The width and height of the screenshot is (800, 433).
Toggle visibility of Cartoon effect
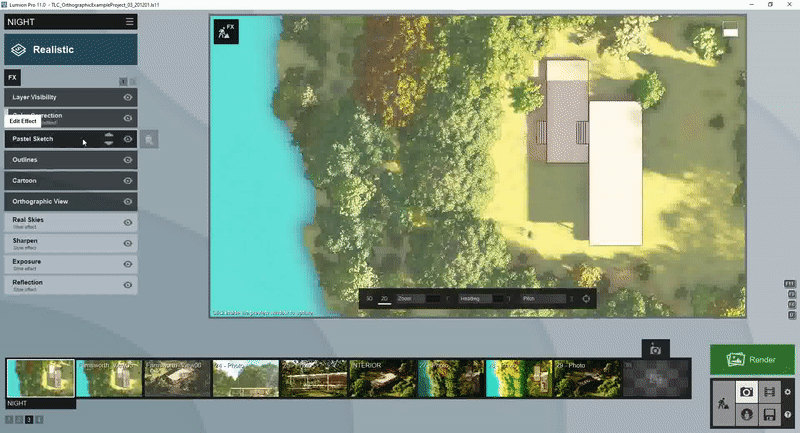point(128,181)
